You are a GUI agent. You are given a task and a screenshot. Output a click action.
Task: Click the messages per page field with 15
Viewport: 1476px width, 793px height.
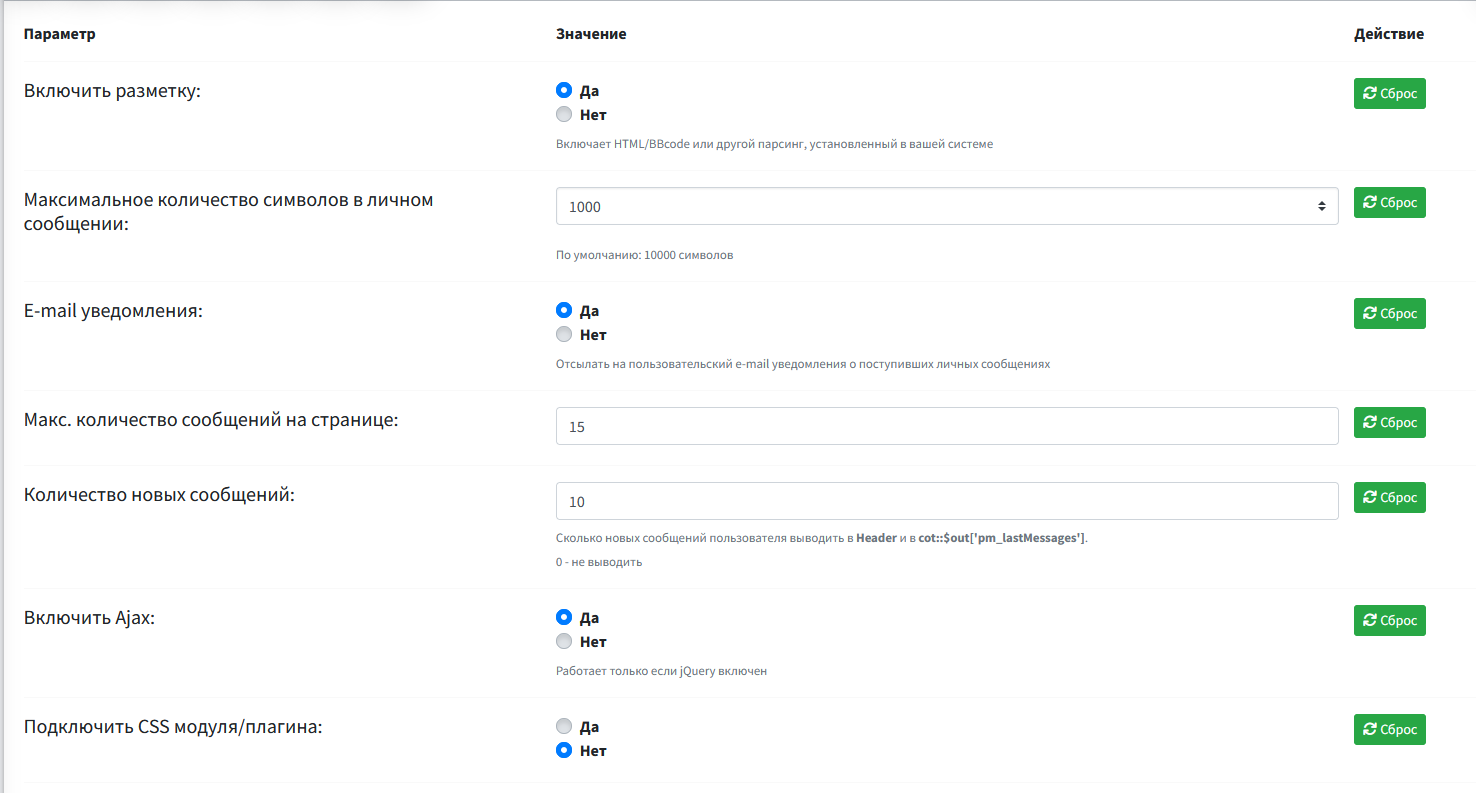[946, 426]
